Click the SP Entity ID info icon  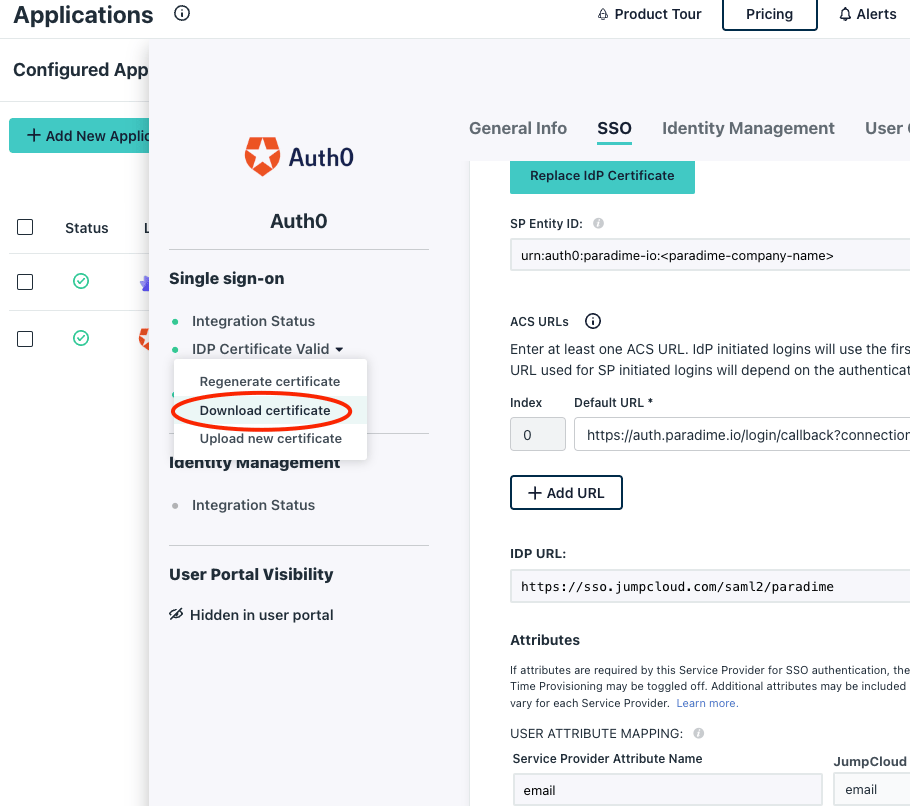(x=598, y=223)
